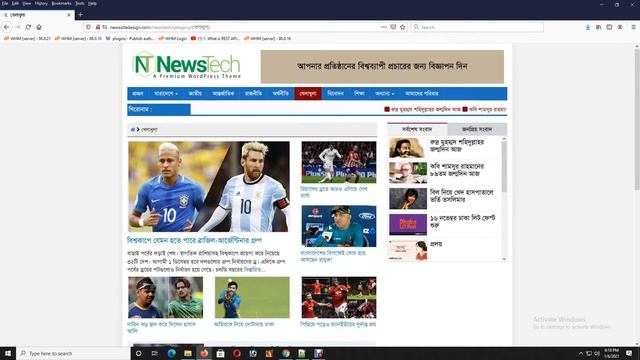Show hidden system tray icons
The width and height of the screenshot is (640, 360).
coord(581,353)
